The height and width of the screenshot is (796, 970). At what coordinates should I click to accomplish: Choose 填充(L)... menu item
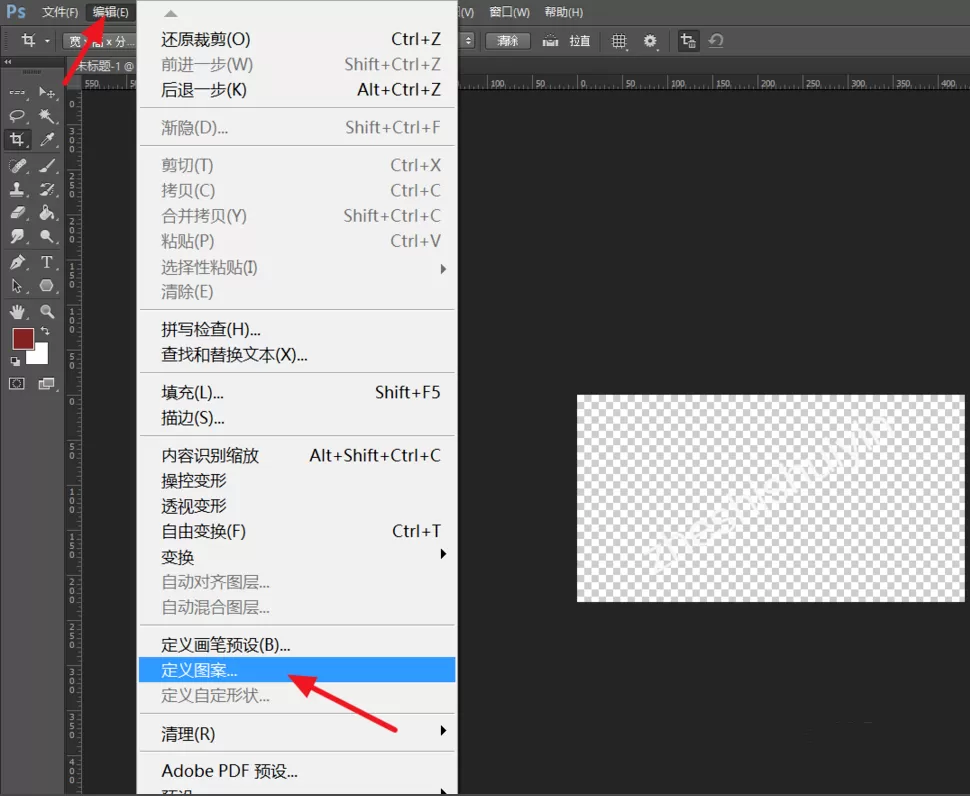coord(297,393)
